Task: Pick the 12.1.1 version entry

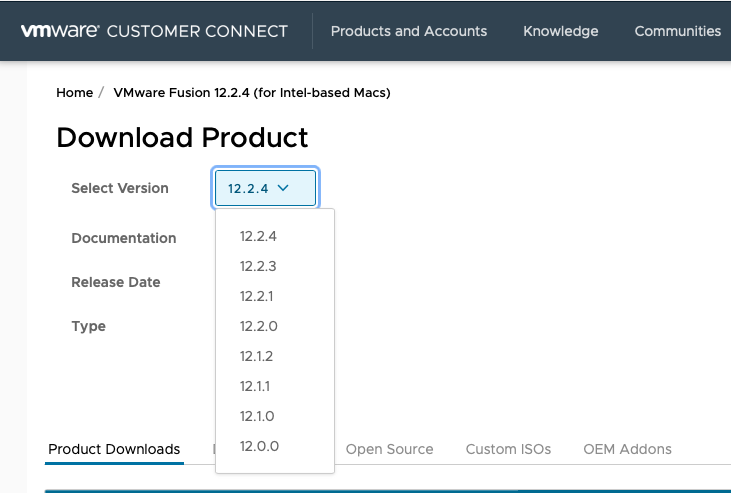Action: [x=255, y=387]
